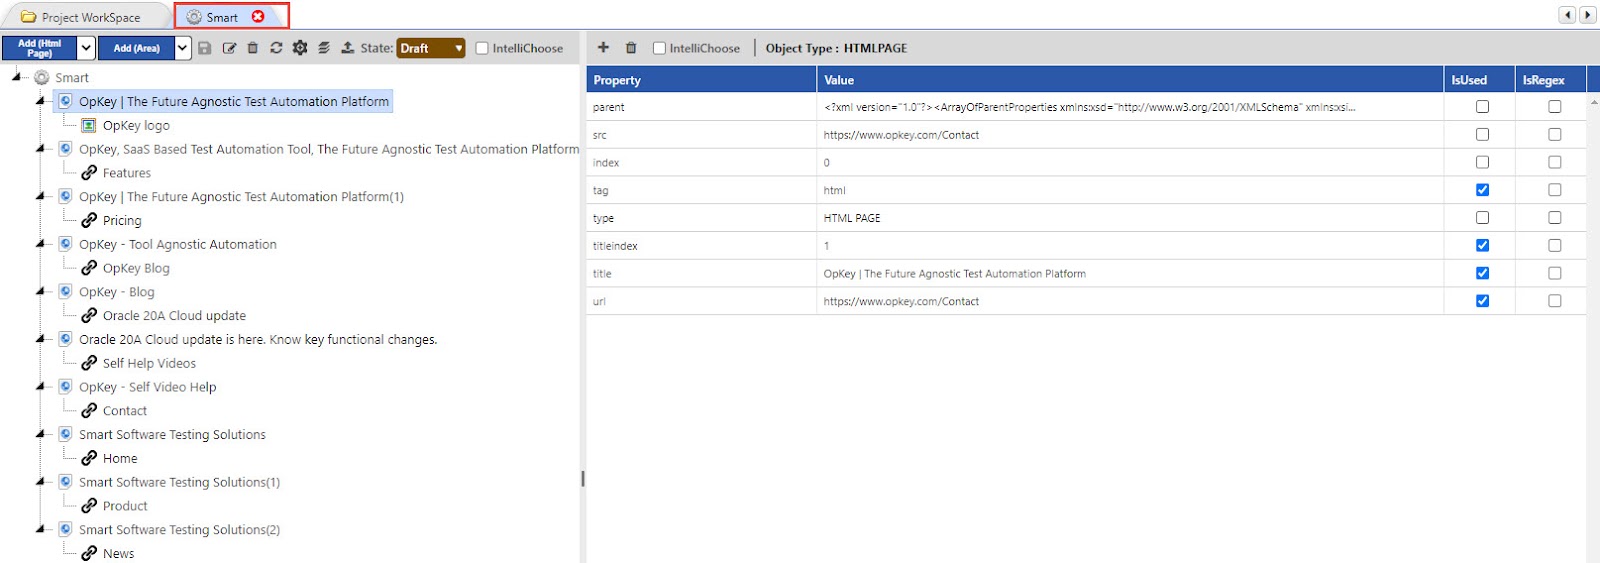Screen dimensions: 1600x563
Task: Open the gear settings icon in the toolbar
Action: [x=300, y=48]
